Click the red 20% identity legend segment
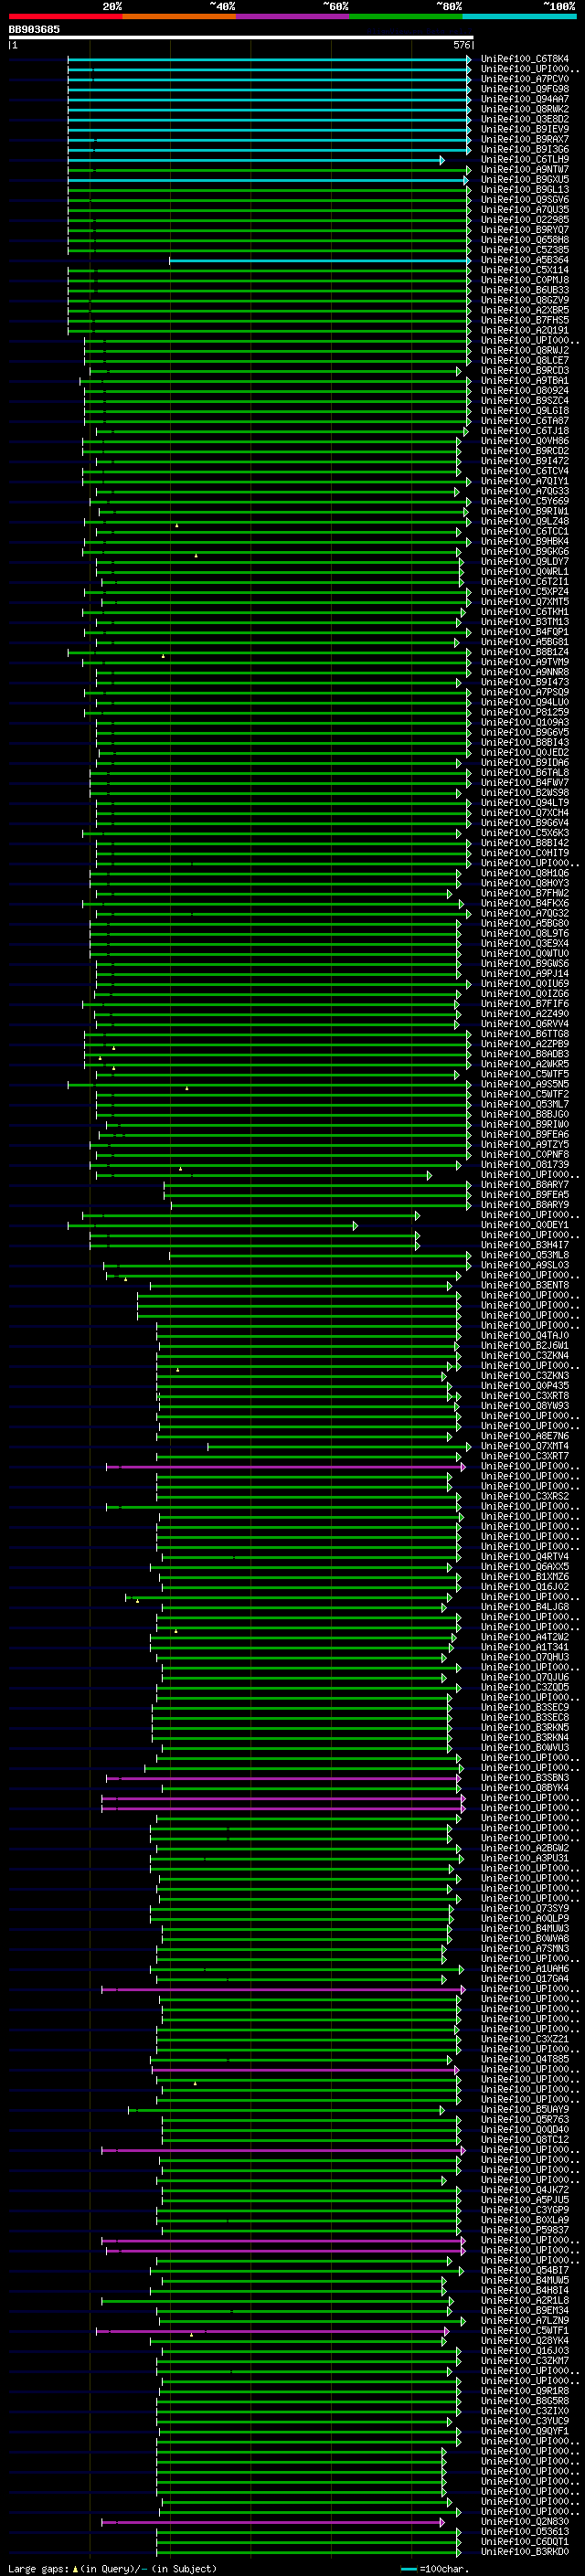 pyautogui.click(x=65, y=17)
